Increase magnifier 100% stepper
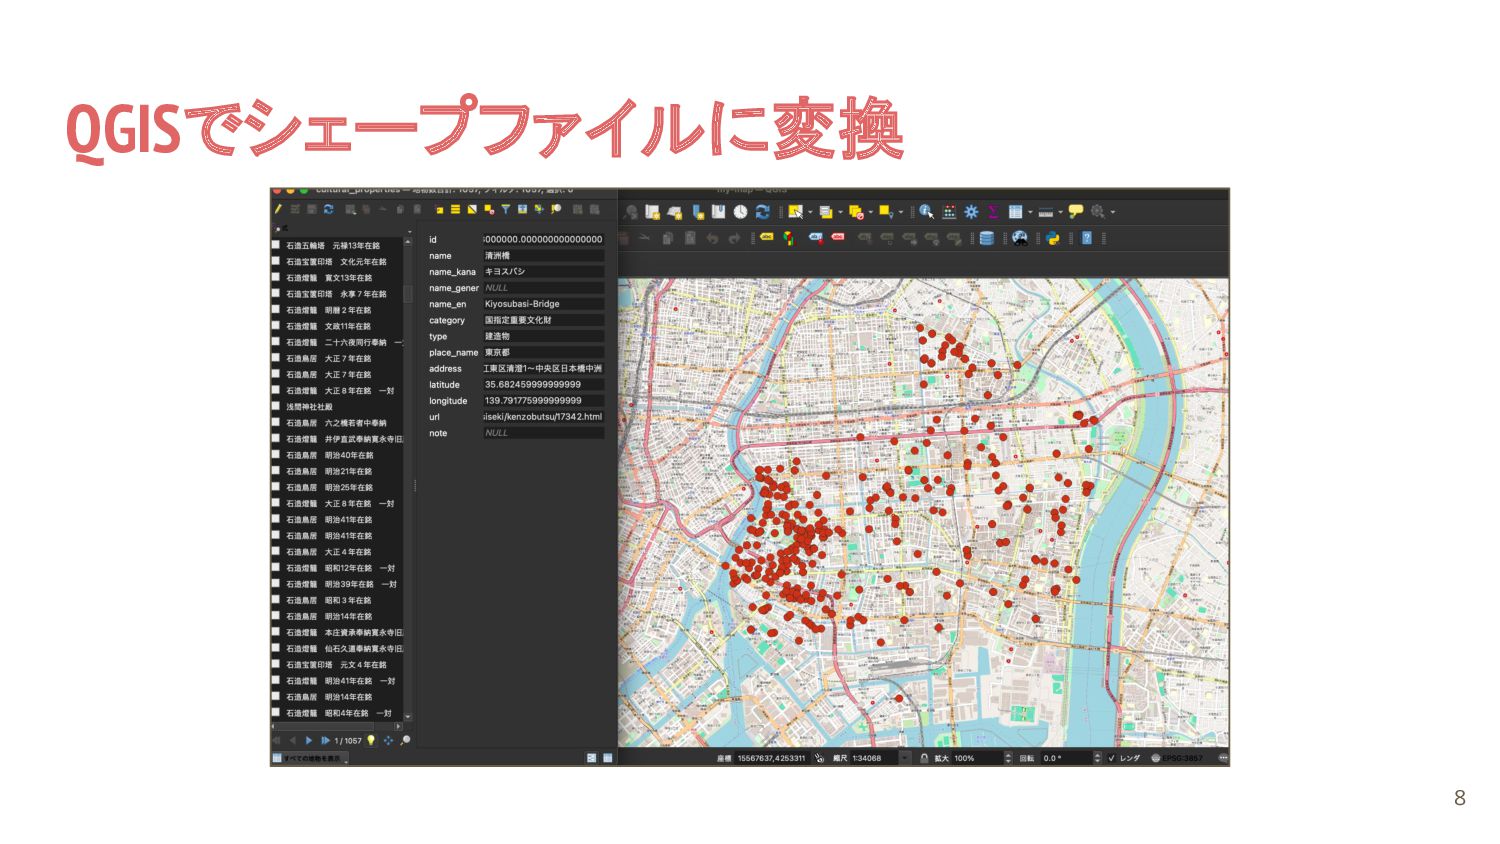Screen dimensions: 1500x844 pyautogui.click(x=1008, y=755)
